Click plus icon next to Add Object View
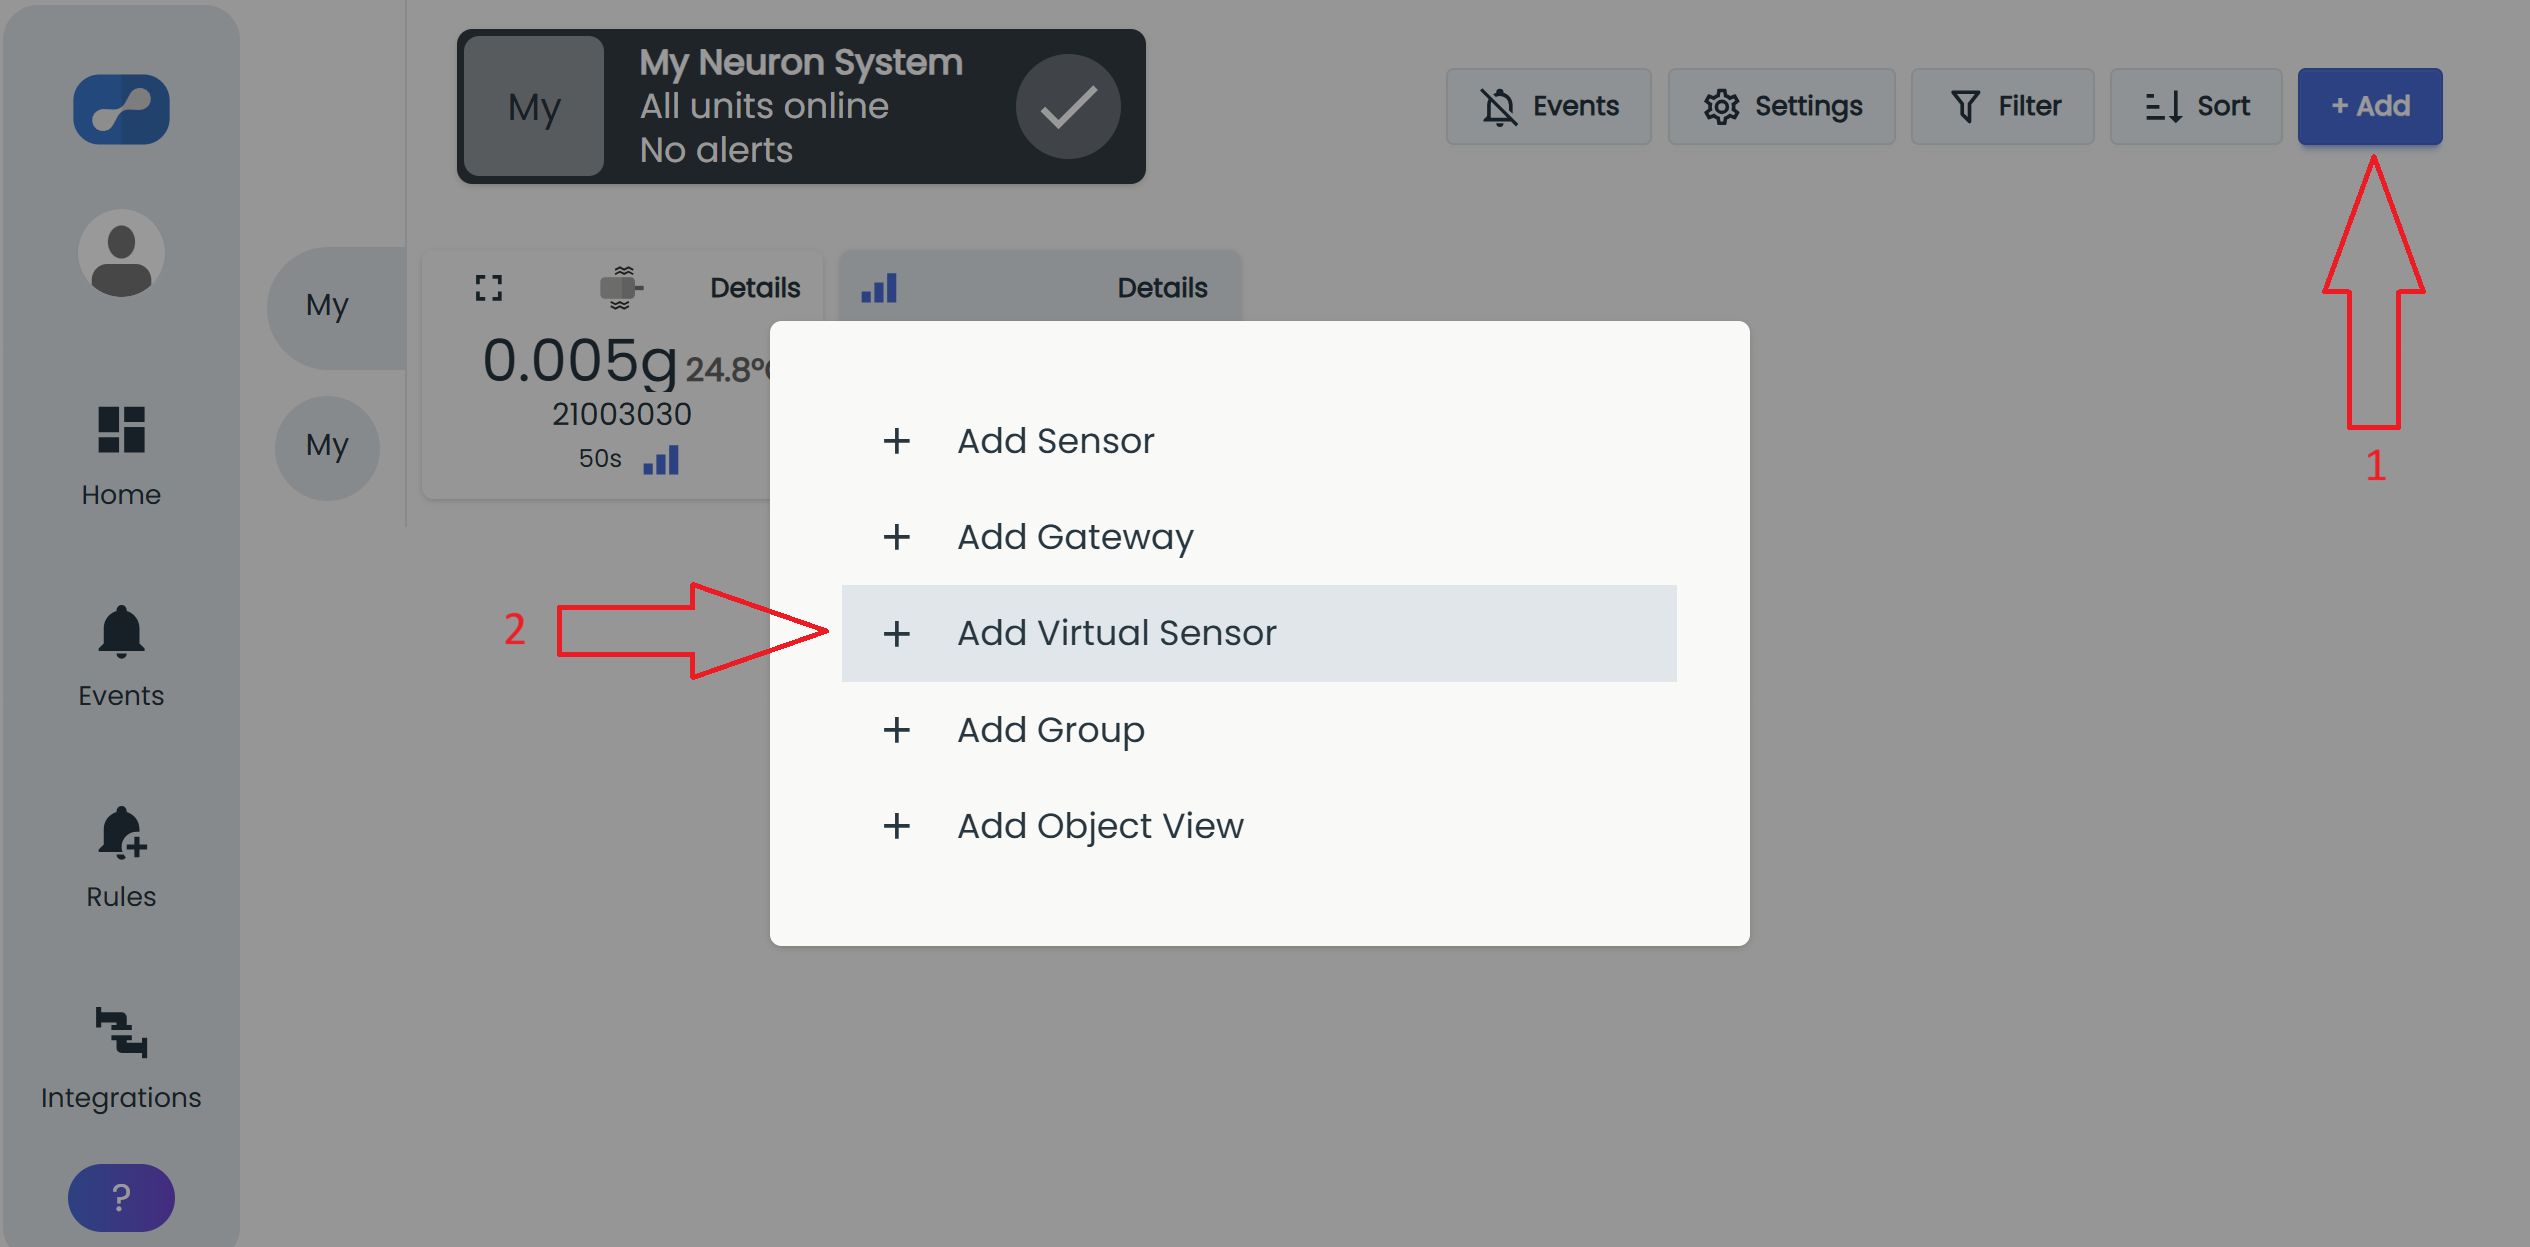2530x1247 pixels. click(x=897, y=826)
